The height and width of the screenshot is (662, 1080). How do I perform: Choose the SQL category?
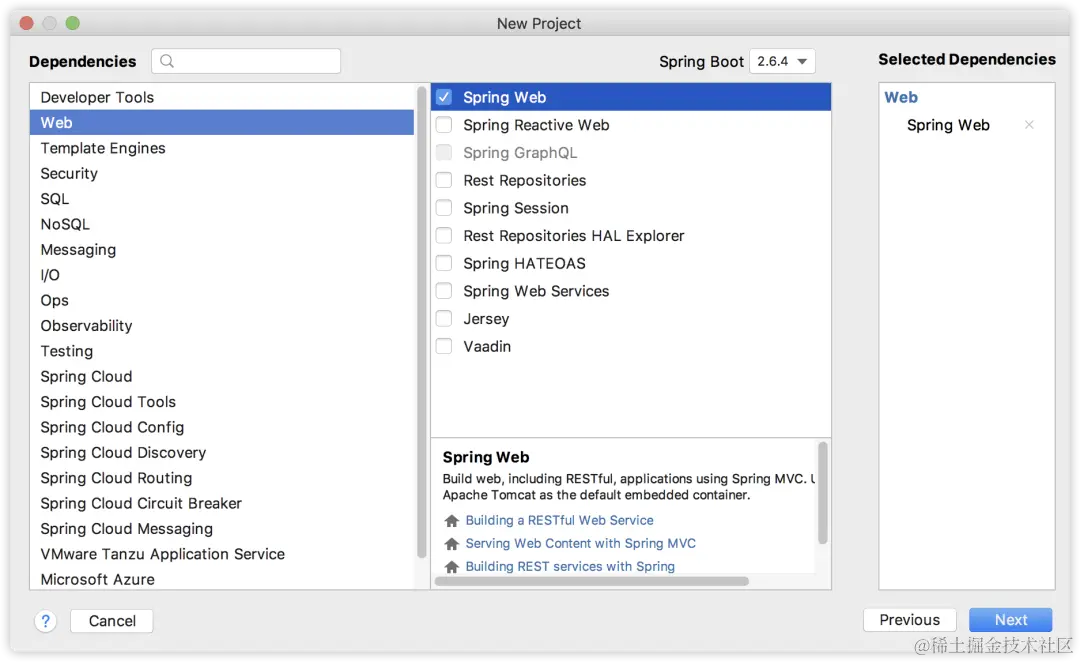(222, 199)
